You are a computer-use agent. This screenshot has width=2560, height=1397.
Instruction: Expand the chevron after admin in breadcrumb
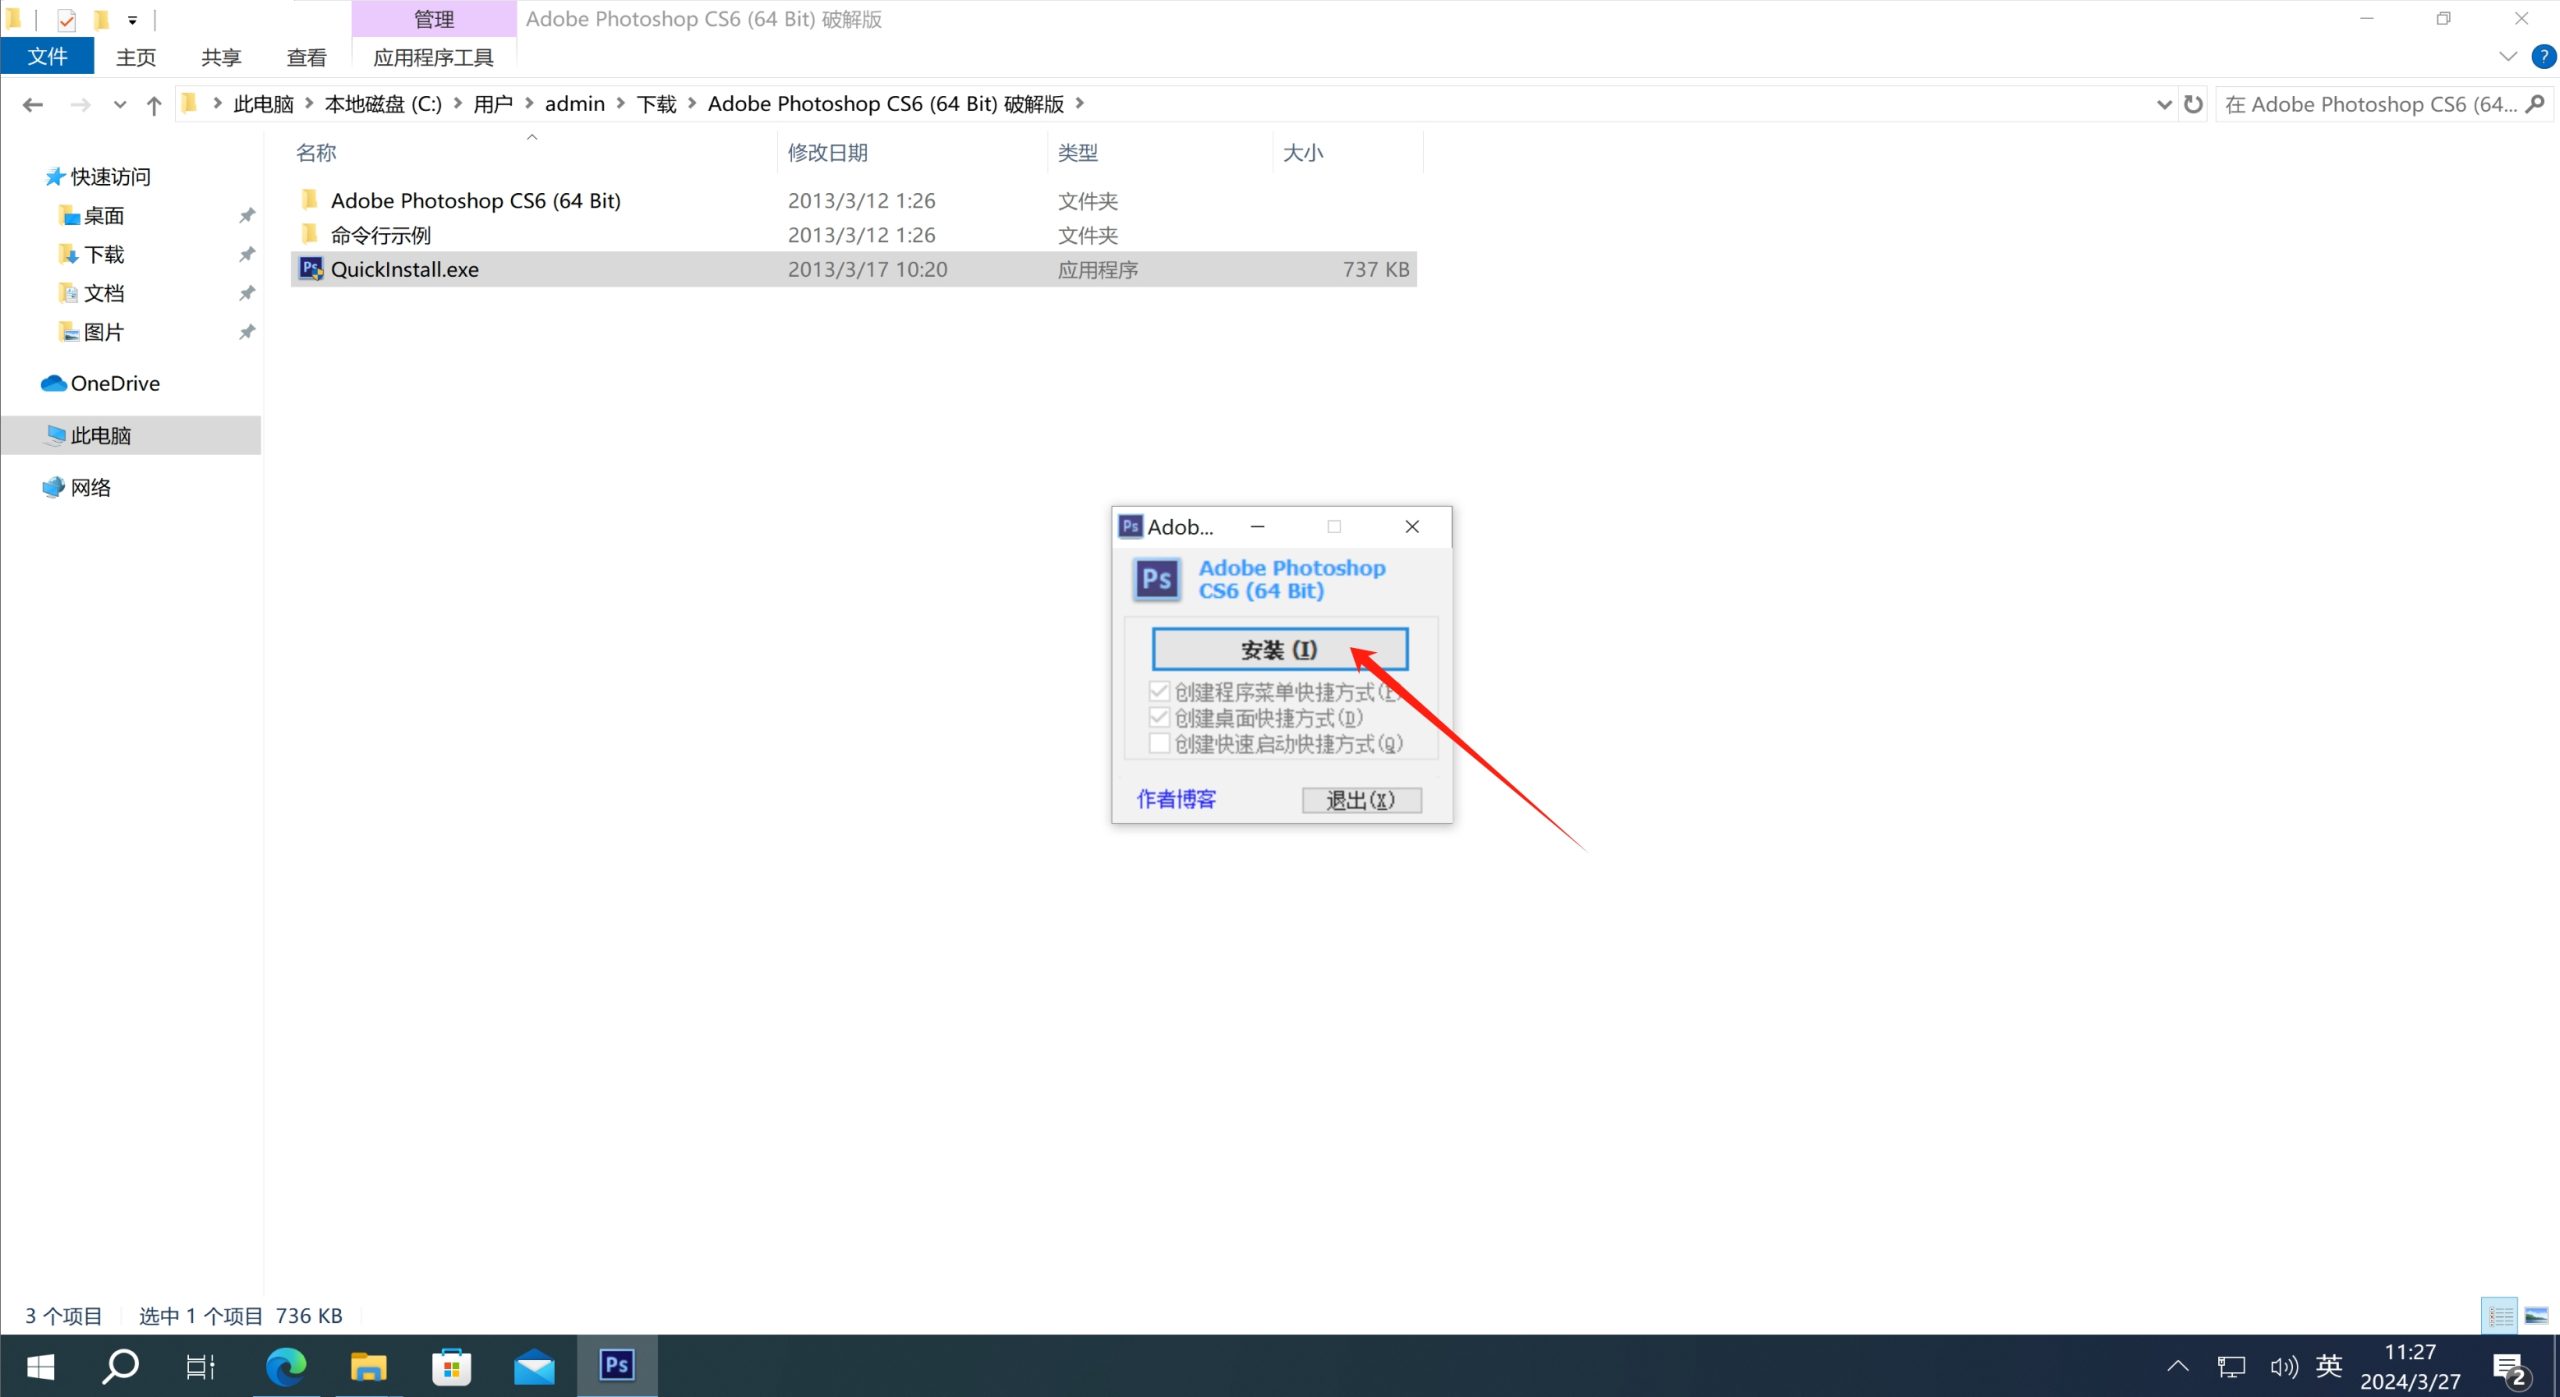(x=621, y=103)
